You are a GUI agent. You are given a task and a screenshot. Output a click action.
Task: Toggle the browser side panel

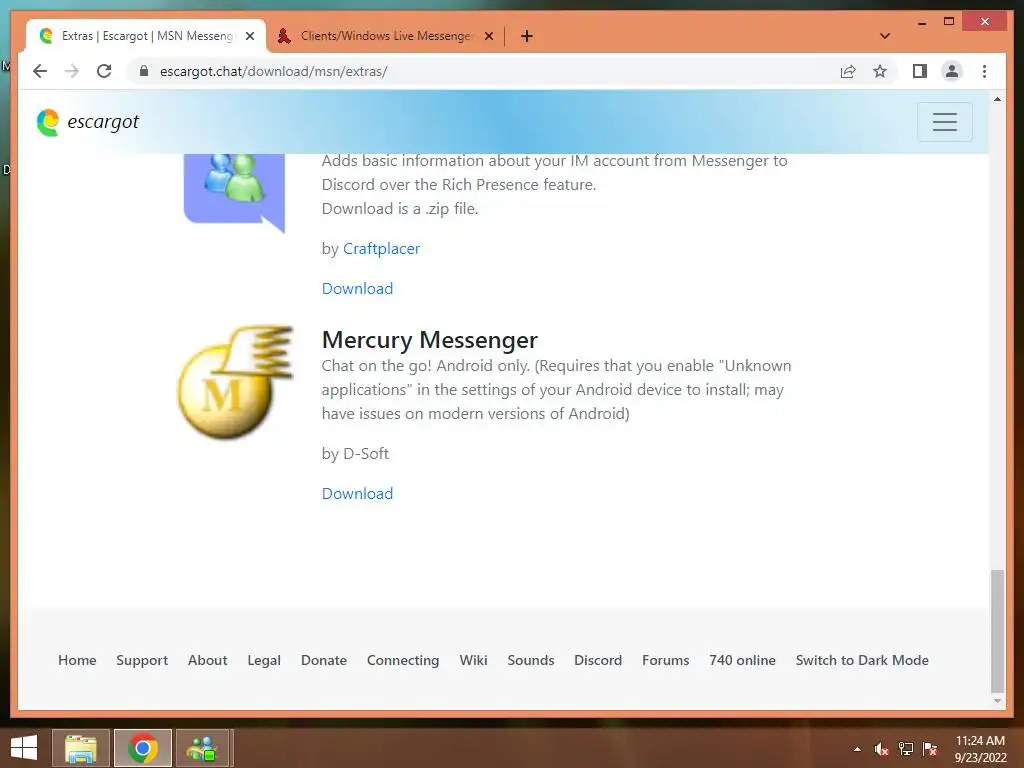[x=920, y=71]
